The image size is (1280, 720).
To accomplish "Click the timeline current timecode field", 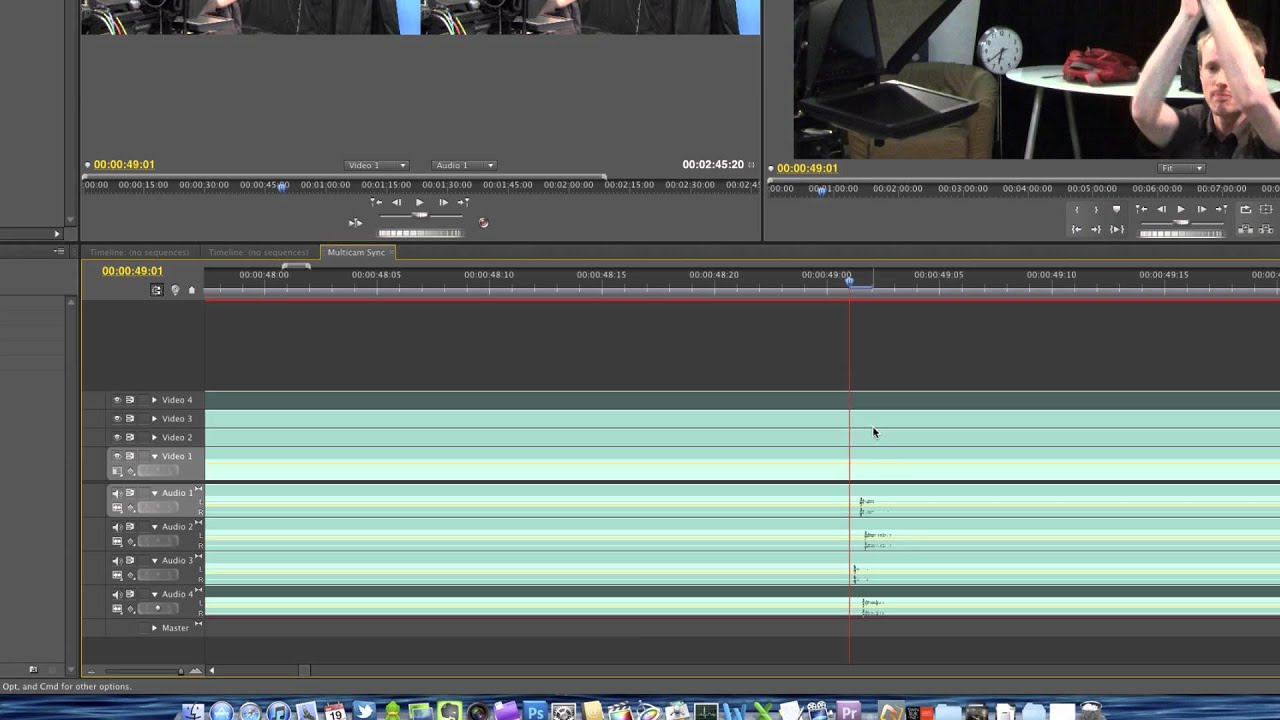I will pos(132,271).
